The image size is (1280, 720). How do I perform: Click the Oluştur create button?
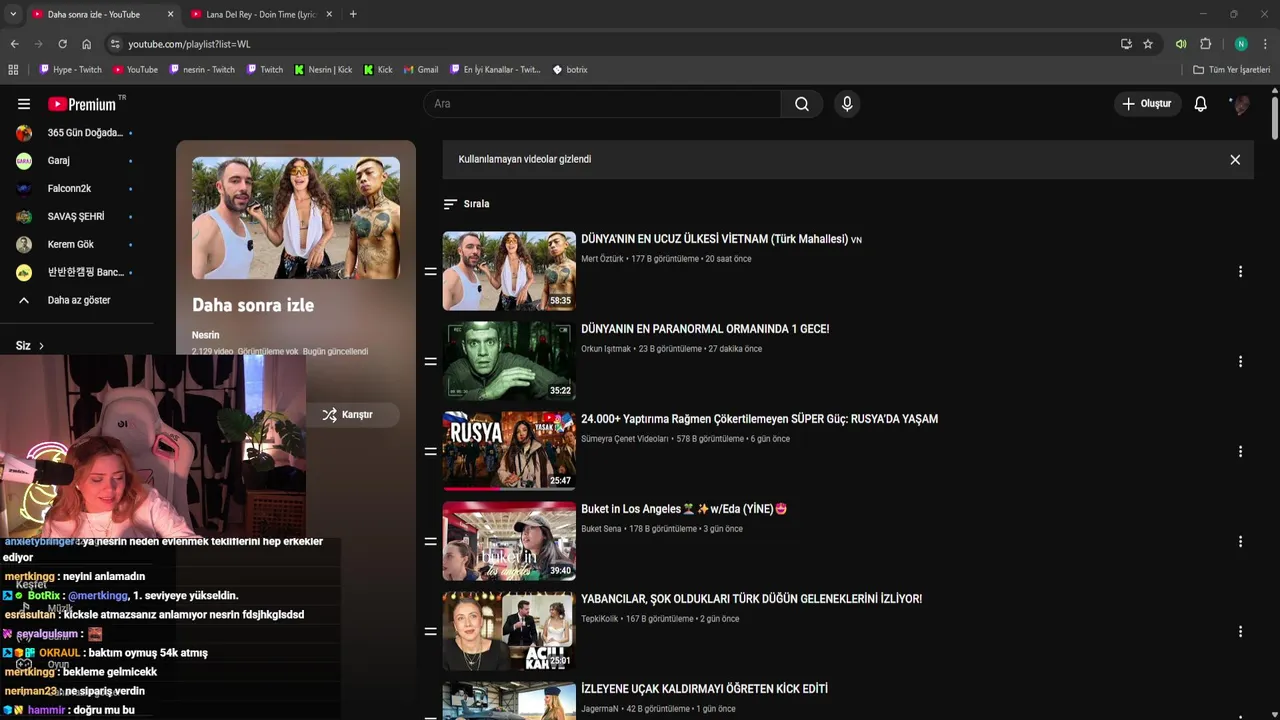1146,104
